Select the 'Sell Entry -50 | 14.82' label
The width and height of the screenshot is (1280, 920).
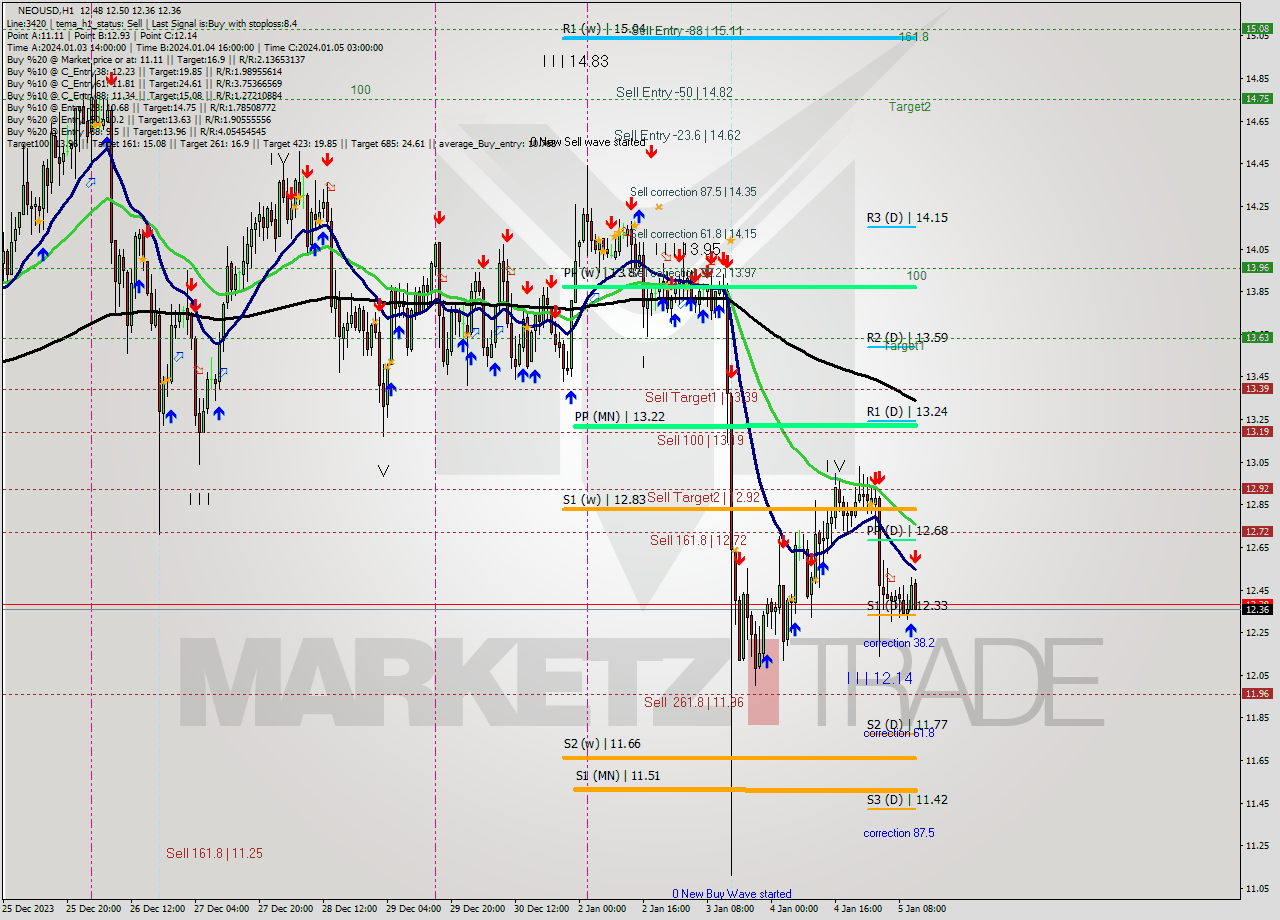click(674, 92)
